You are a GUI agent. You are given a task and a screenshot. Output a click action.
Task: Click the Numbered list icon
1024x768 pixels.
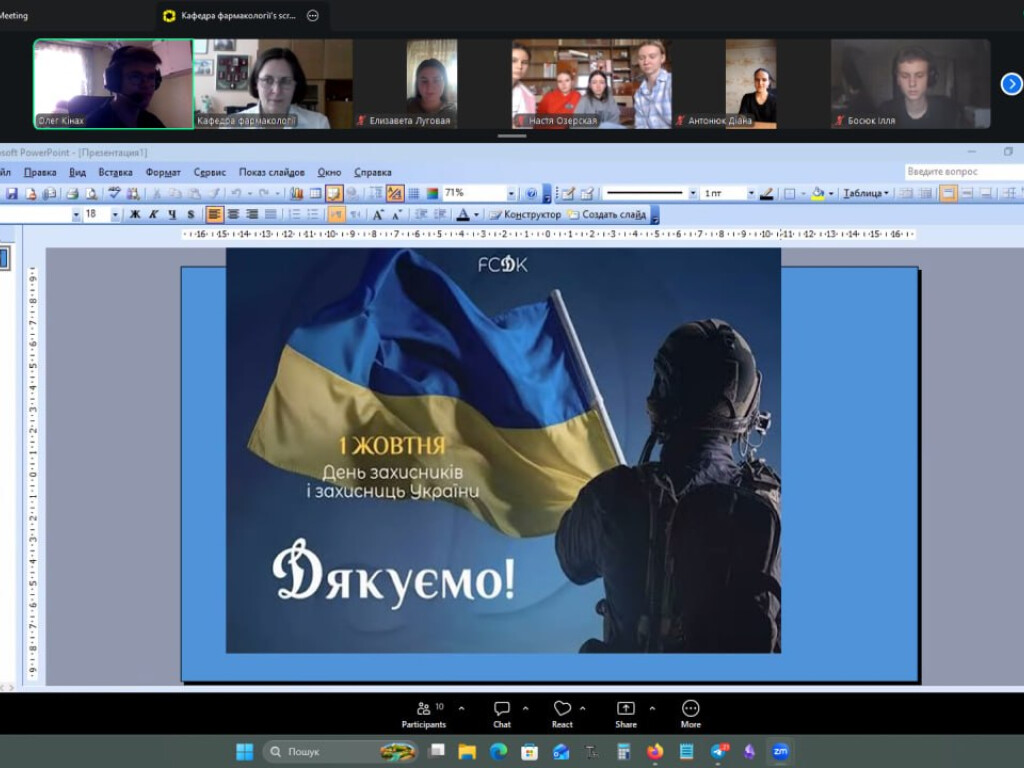295,215
